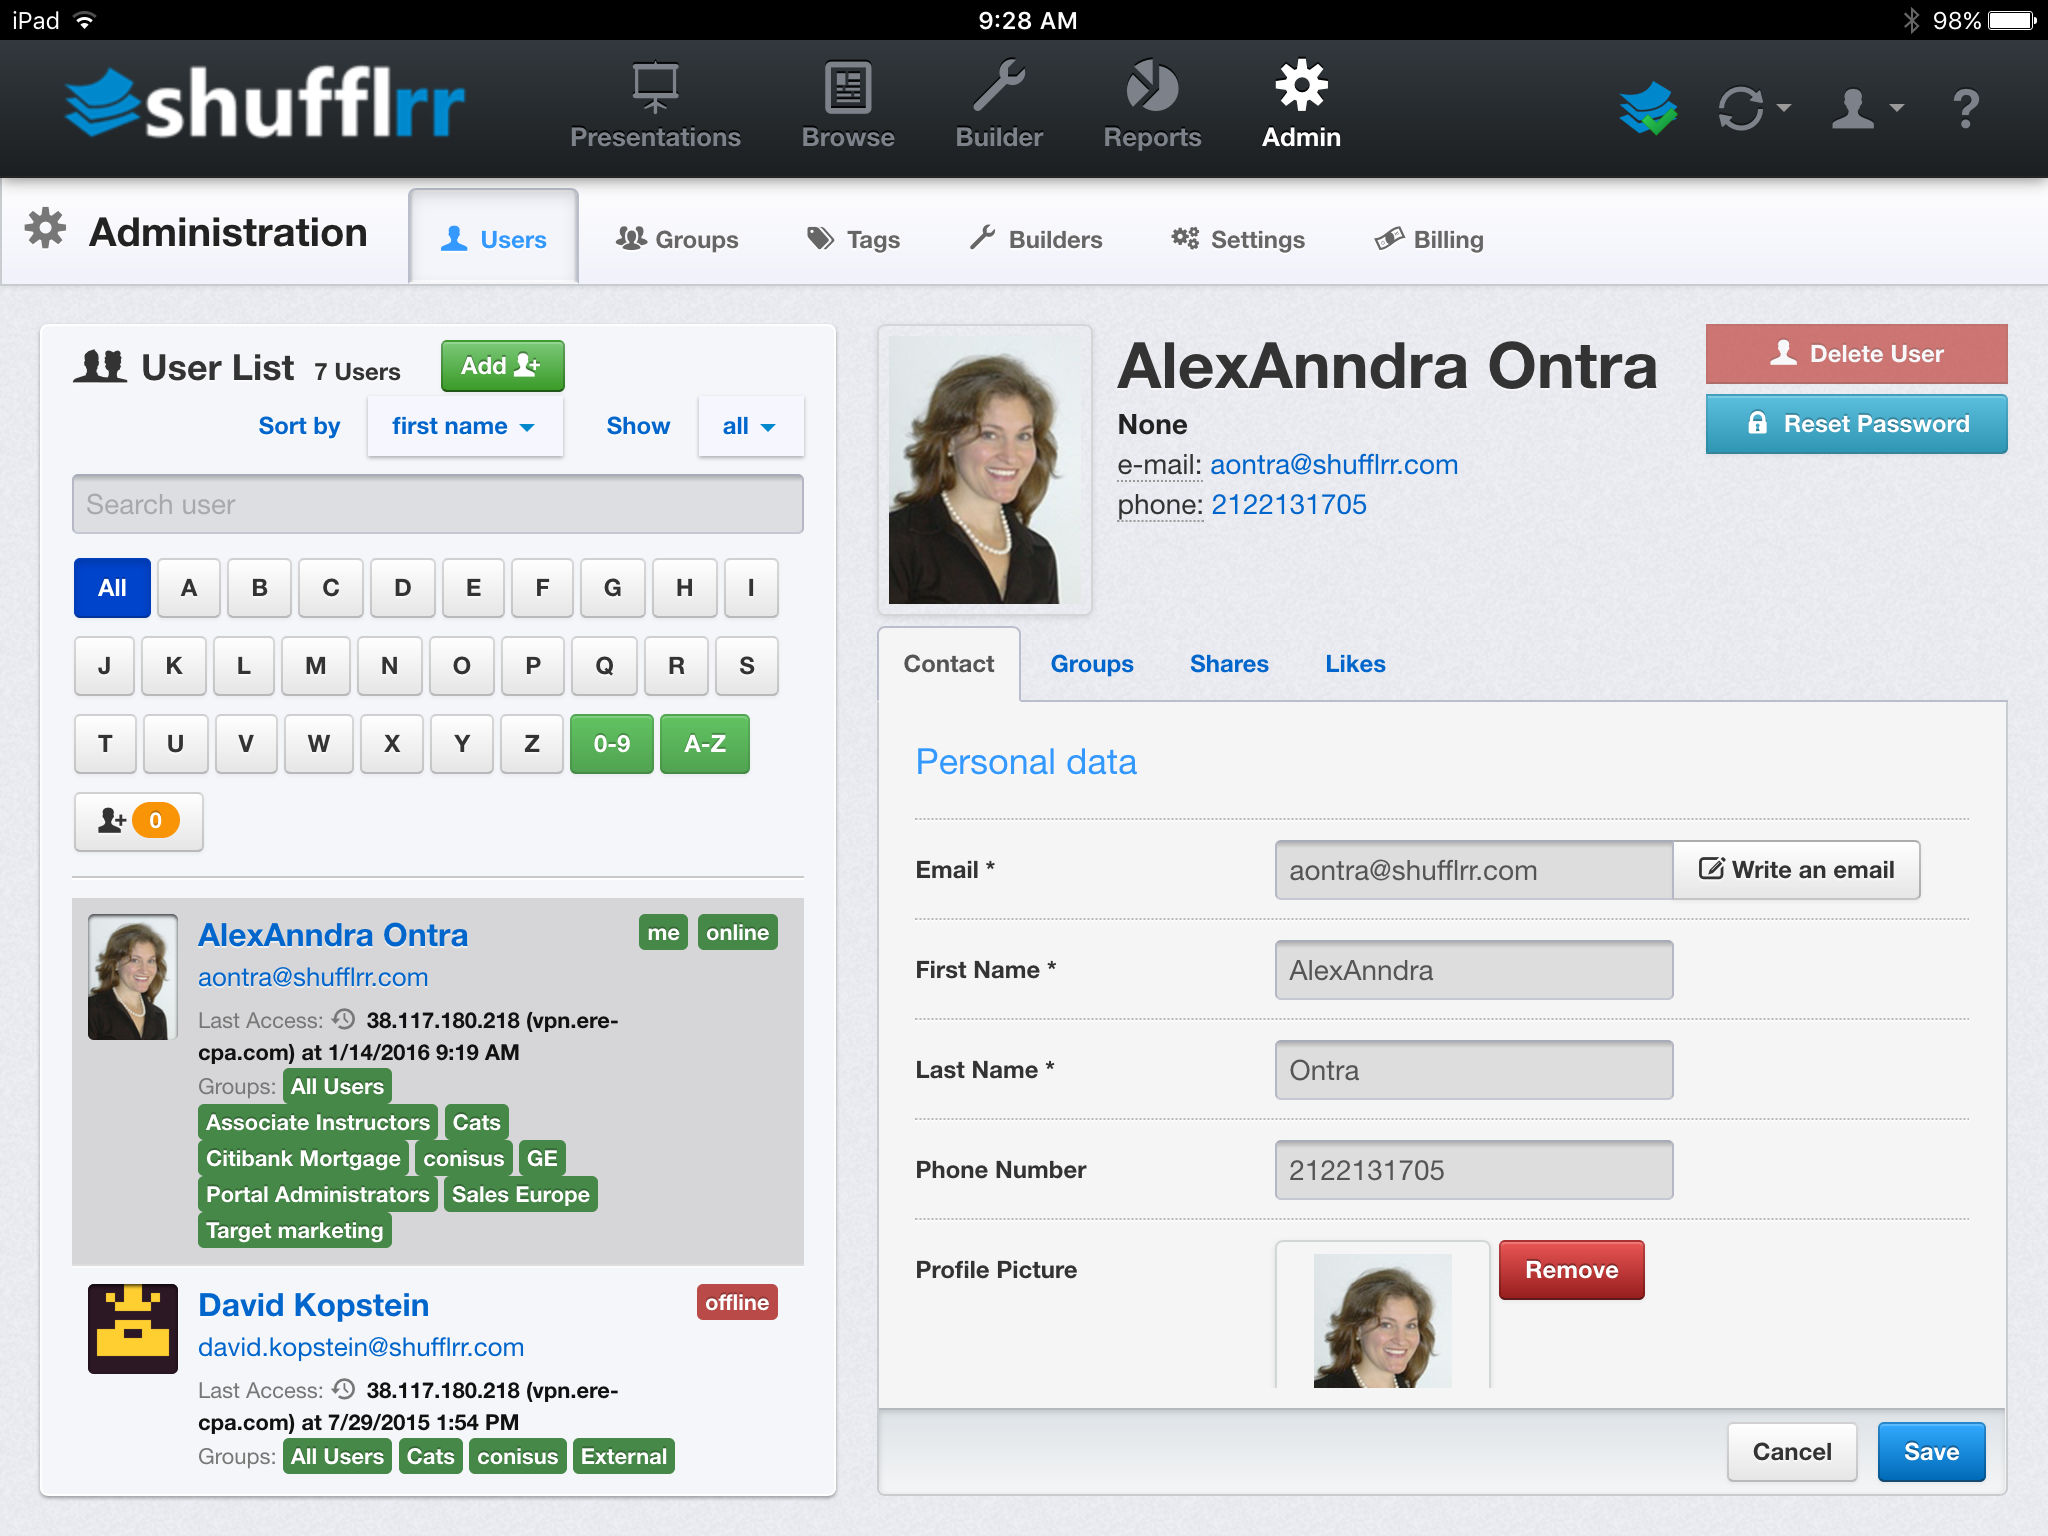Click the phone 2122131705 link
Image resolution: width=2048 pixels, height=1536 pixels.
pyautogui.click(x=1289, y=504)
